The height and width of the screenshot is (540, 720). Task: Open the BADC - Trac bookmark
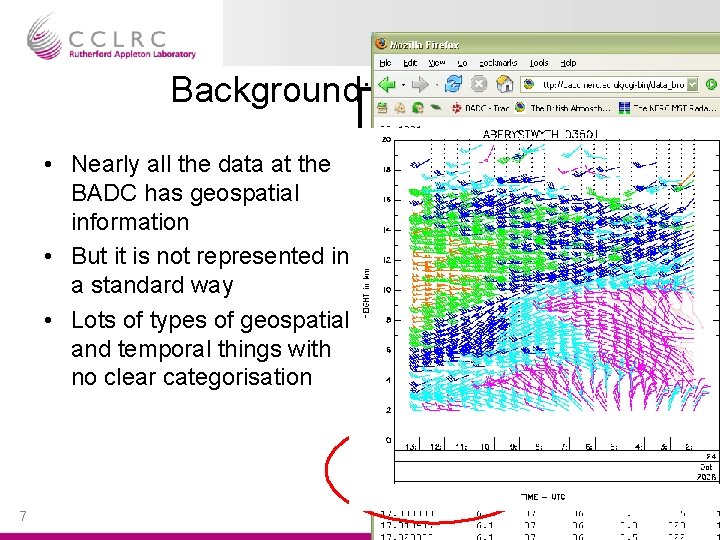click(x=480, y=108)
